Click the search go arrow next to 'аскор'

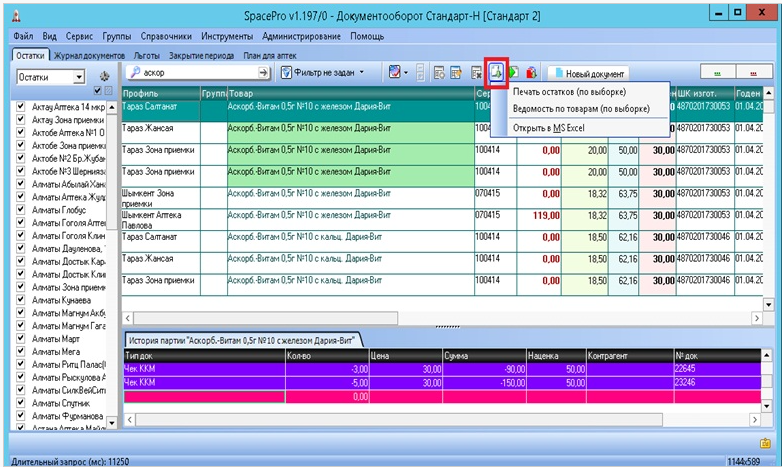(x=263, y=73)
